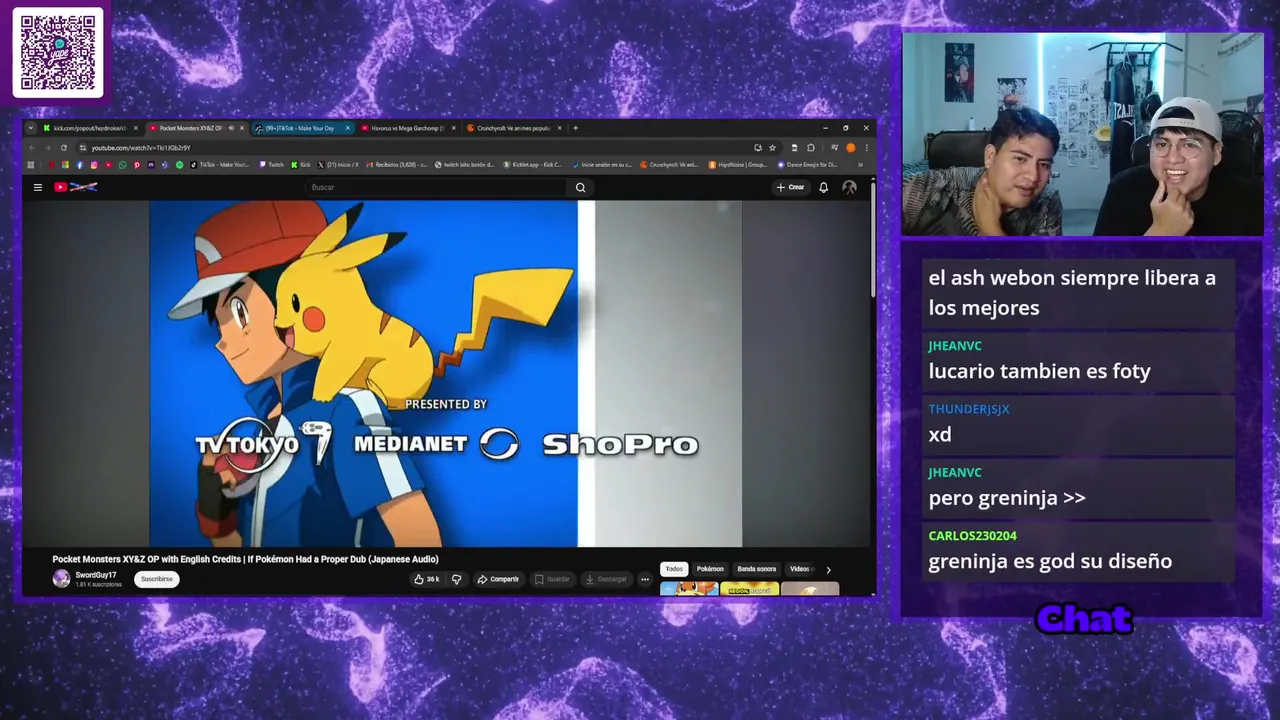Select the Todos filter chip

coord(674,569)
